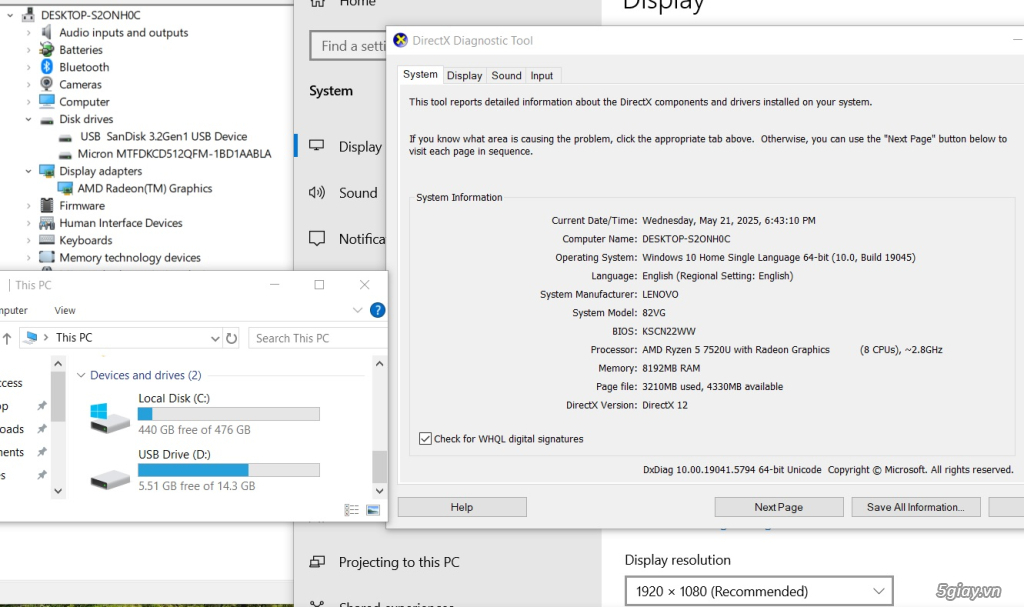This screenshot has width=1024, height=607.
Task: Open the System tab in DirectX tool
Action: click(x=420, y=74)
